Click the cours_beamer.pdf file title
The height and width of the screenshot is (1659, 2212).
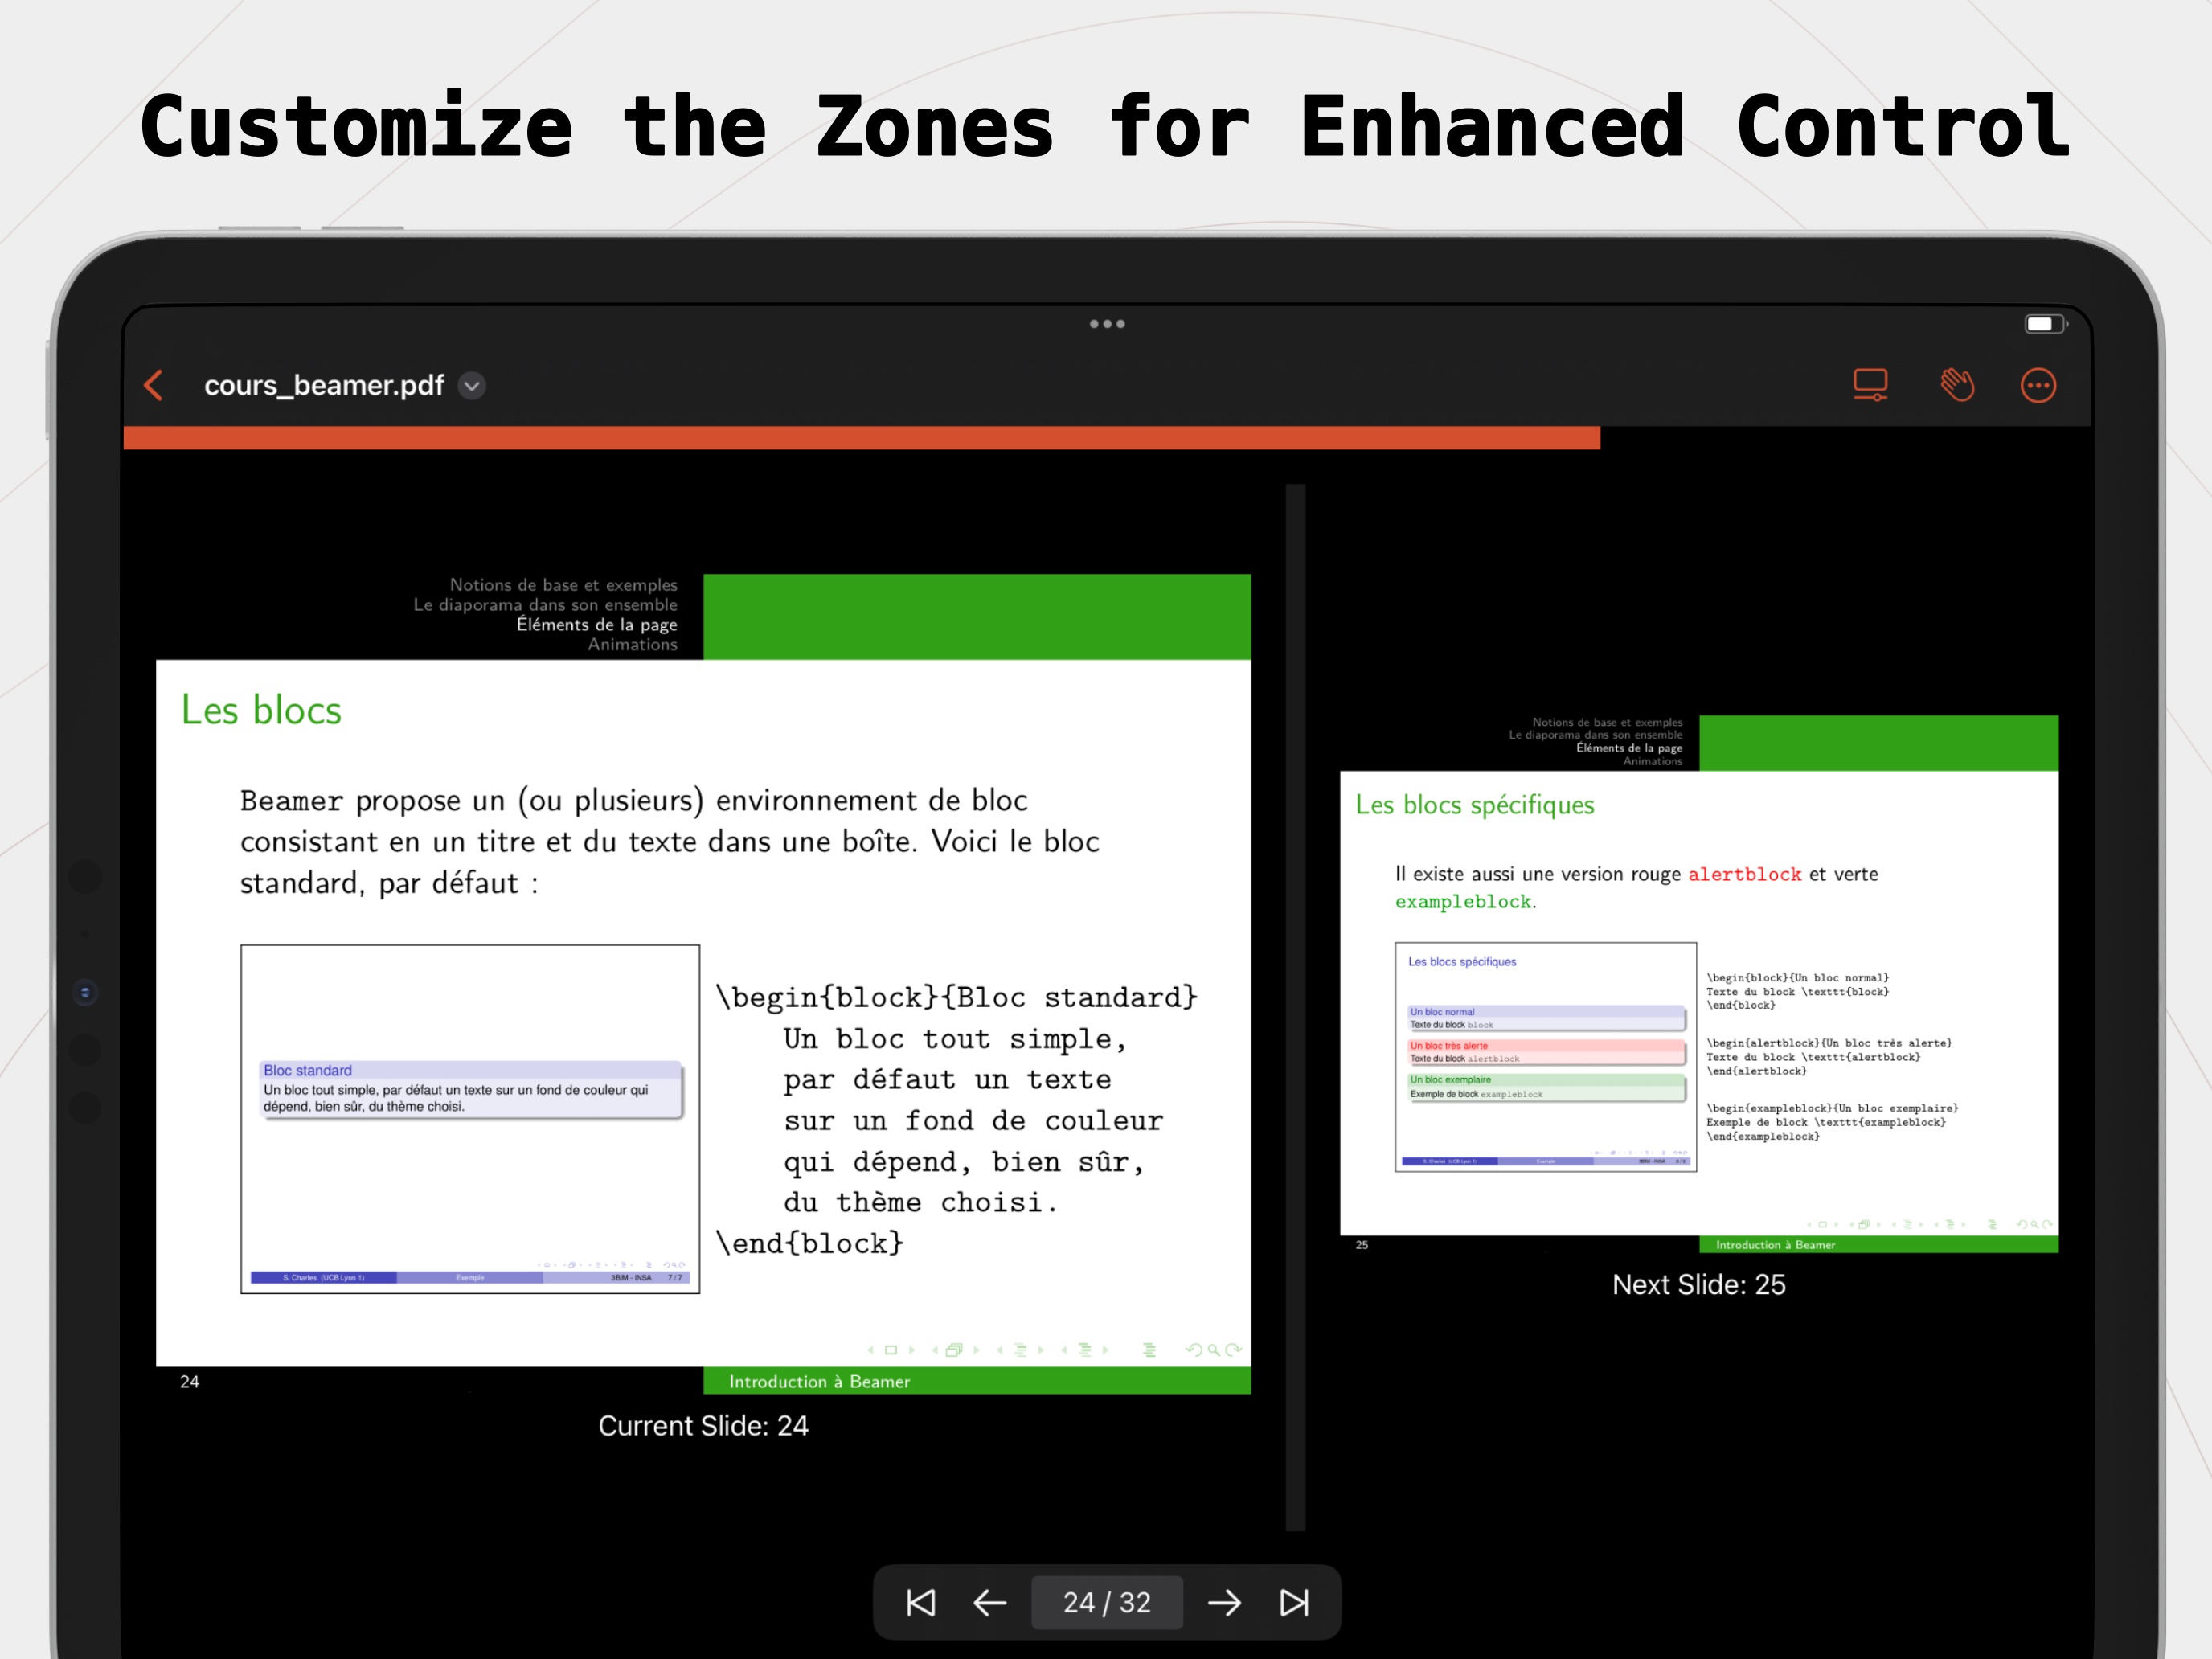[324, 386]
